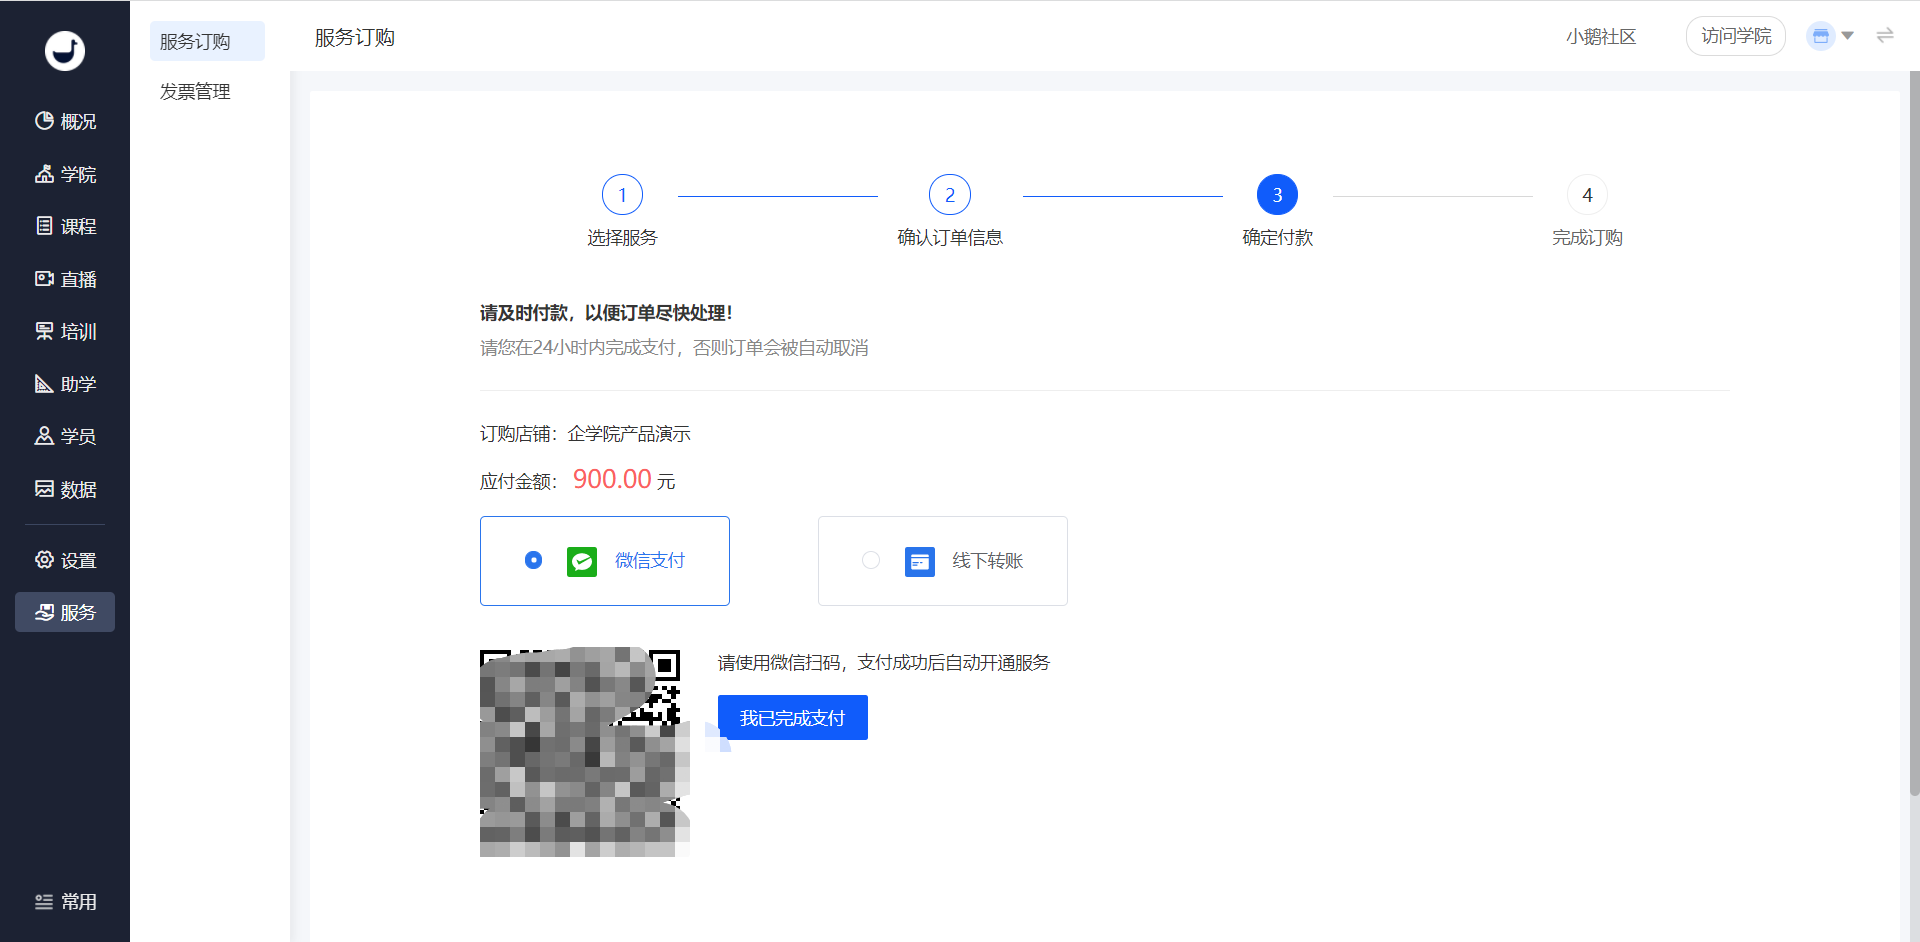Click the logo icon atop the sidebar
Screen dimensions: 1920x942
(65, 50)
